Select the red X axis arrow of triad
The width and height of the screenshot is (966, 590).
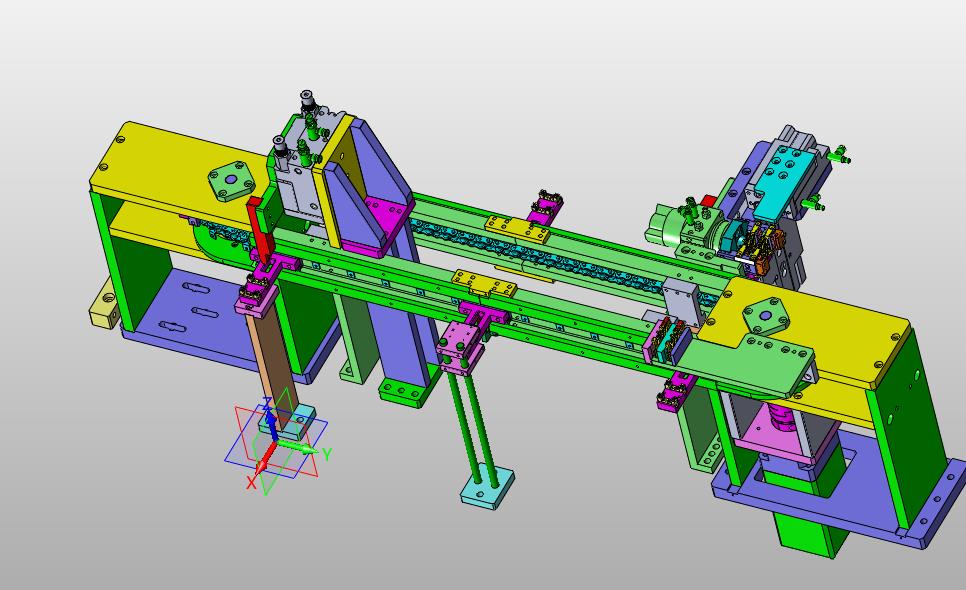[265, 460]
